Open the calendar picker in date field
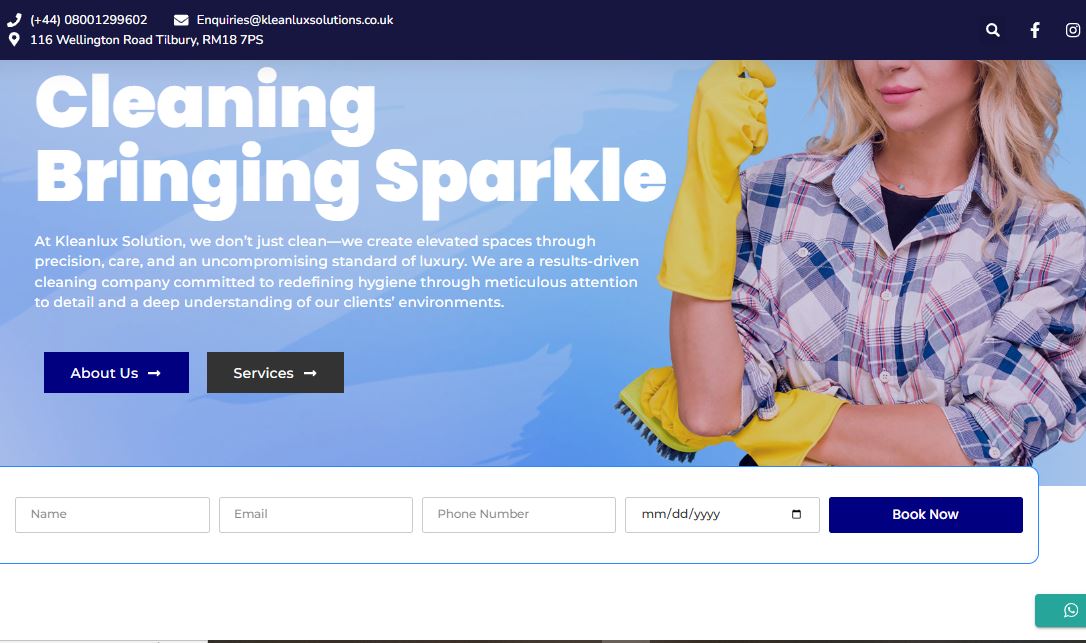 [796, 514]
